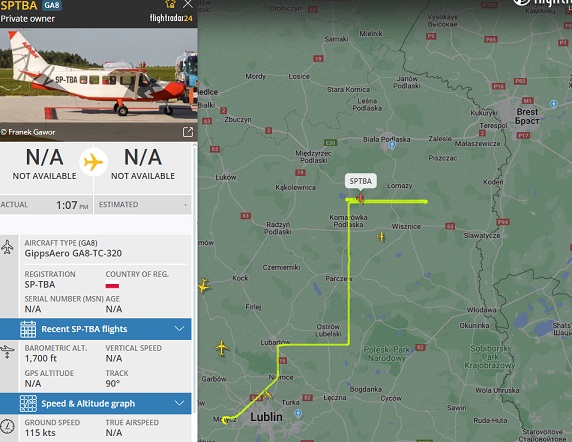Click the blue airport marker near Lublin

coord(298,414)
